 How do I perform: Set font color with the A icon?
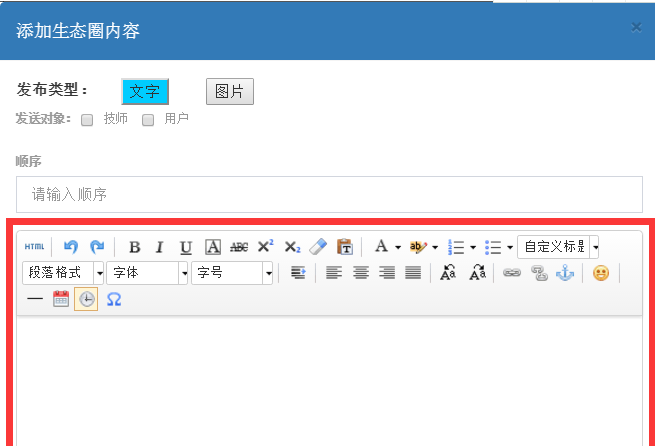381,246
